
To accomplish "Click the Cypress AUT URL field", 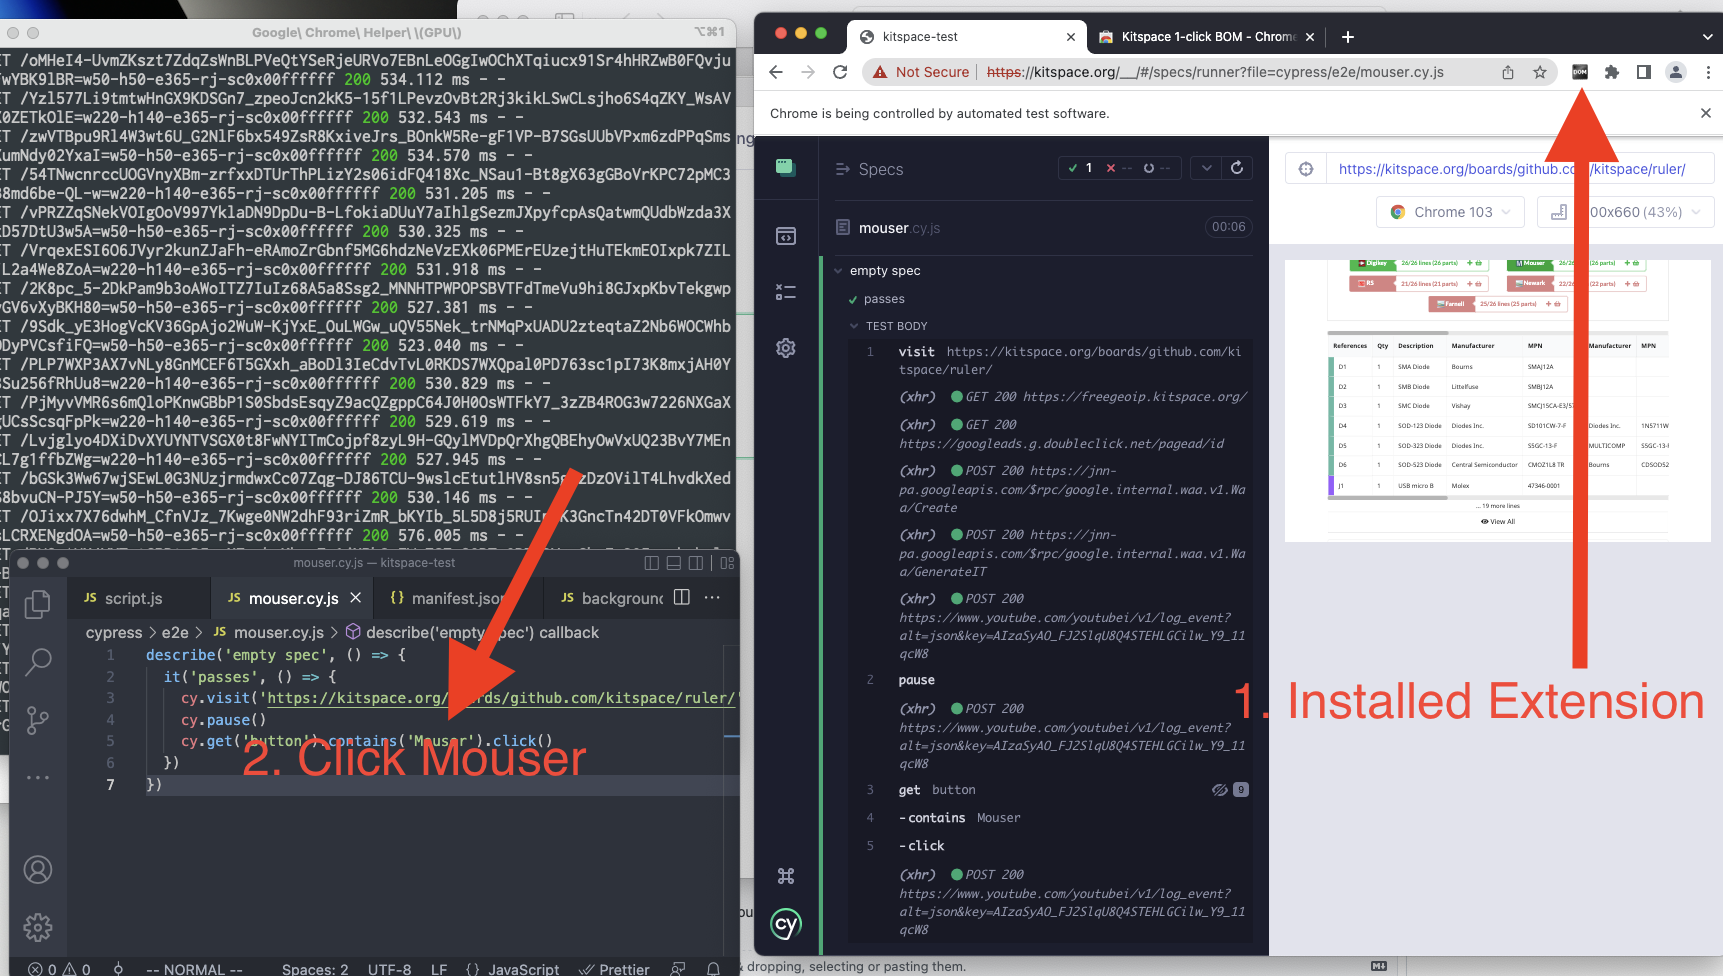I will coord(1519,169).
